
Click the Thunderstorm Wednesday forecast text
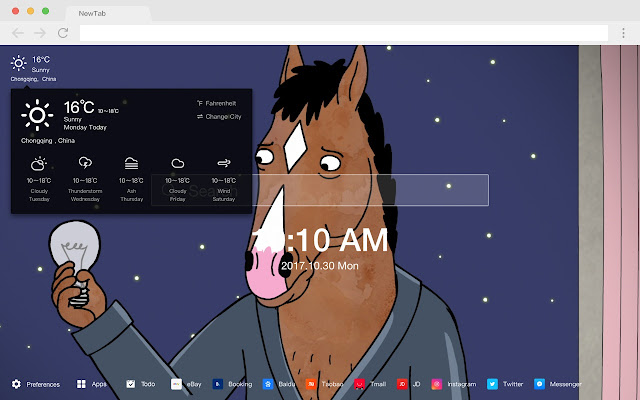click(85, 195)
